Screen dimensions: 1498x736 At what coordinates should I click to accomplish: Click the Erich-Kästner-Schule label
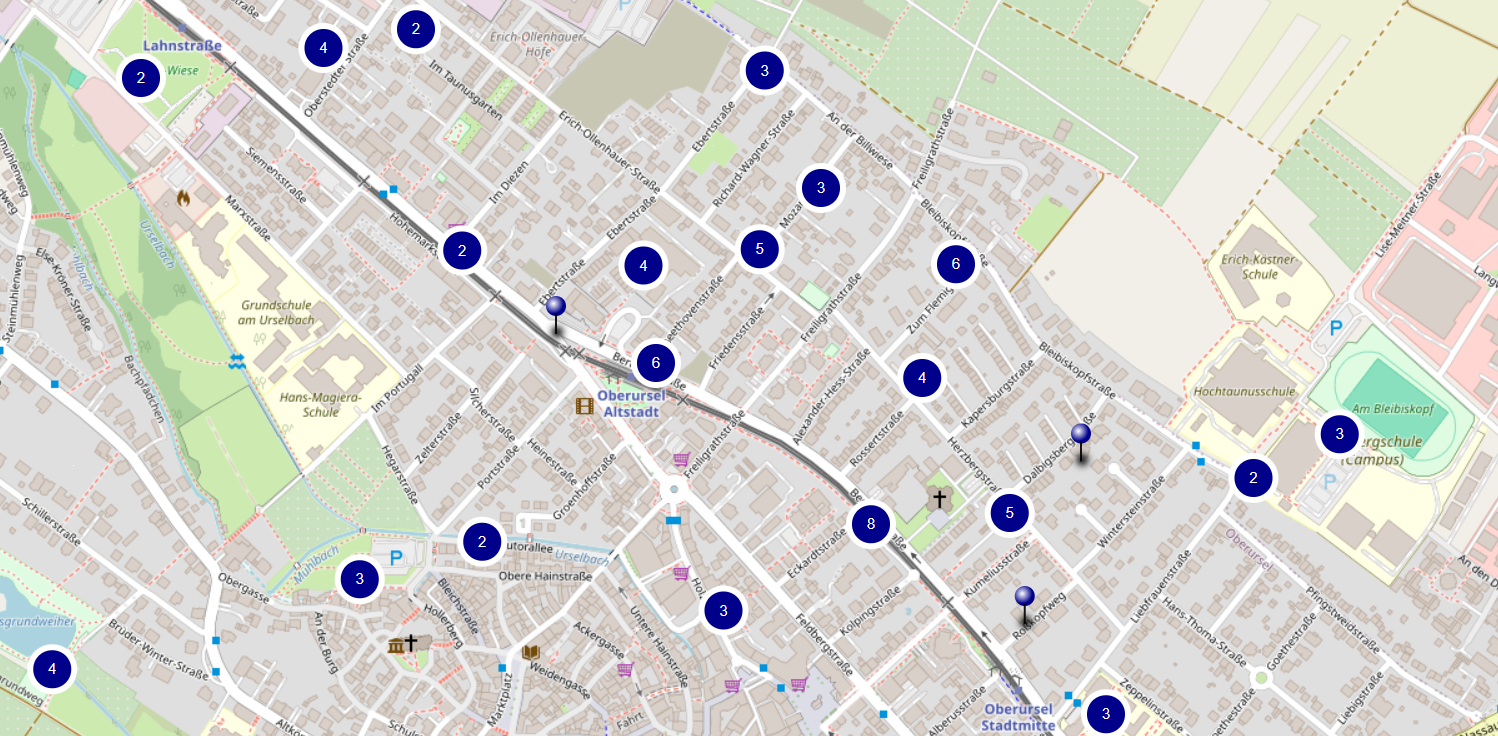coord(1259,266)
